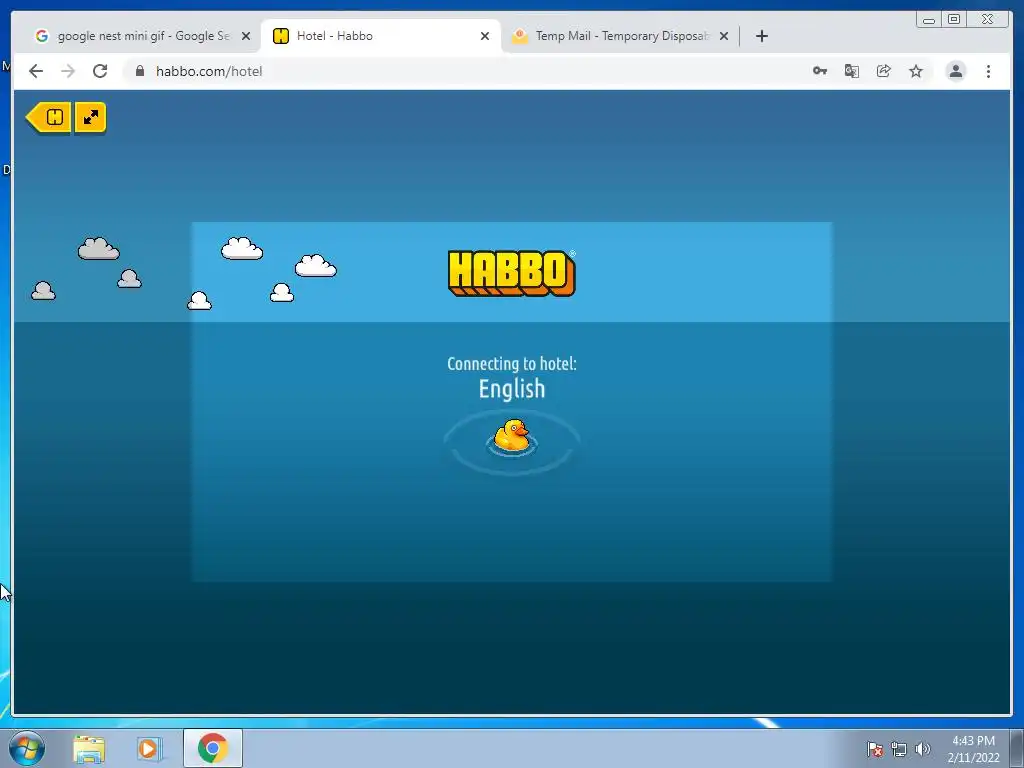Viewport: 1024px width, 768px height.
Task: Toggle fullscreen with the yellow expand button
Action: point(90,118)
